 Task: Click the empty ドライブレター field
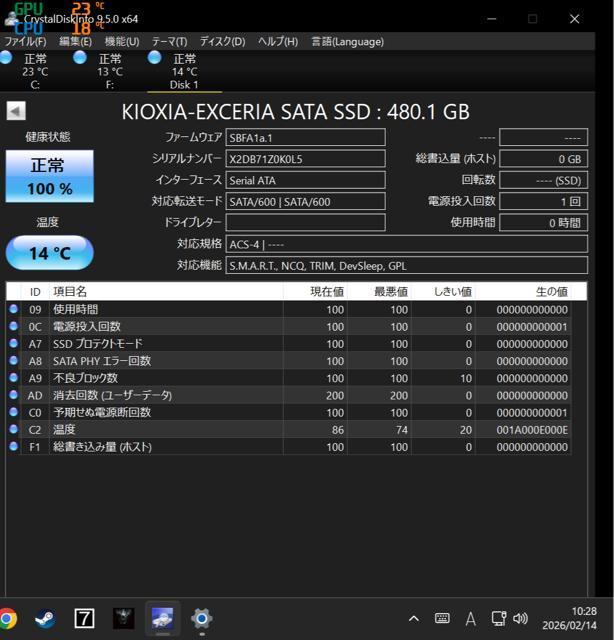pyautogui.click(x=305, y=222)
